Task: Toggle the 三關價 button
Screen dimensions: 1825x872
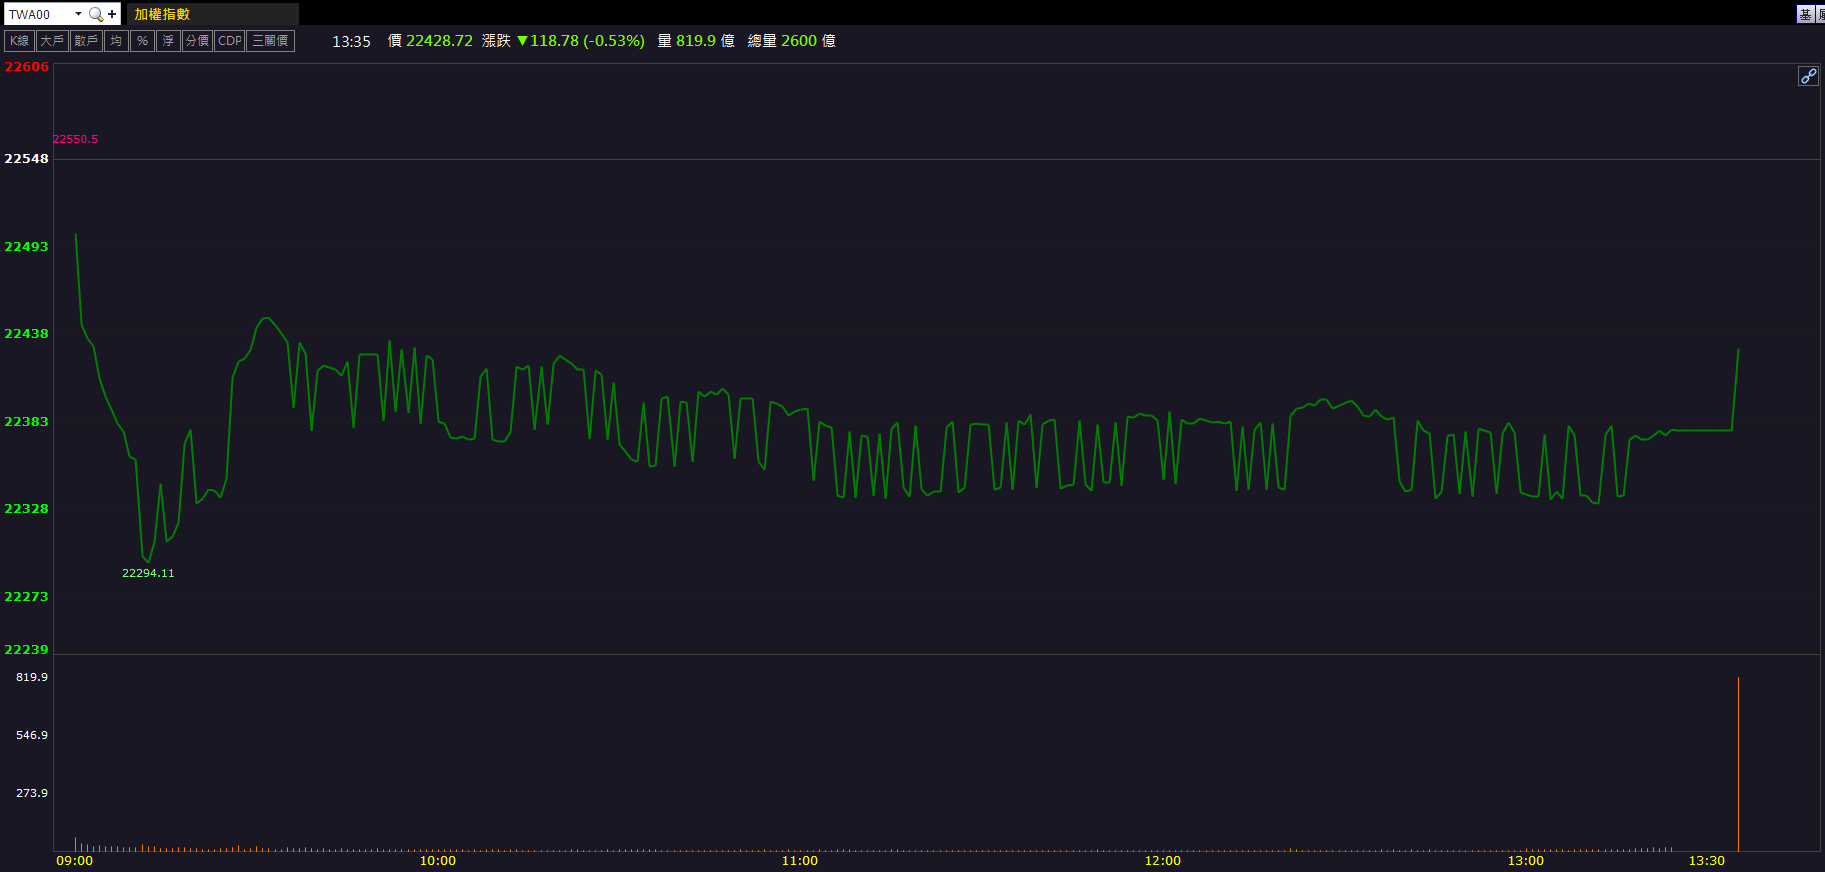Action: pyautogui.click(x=271, y=41)
